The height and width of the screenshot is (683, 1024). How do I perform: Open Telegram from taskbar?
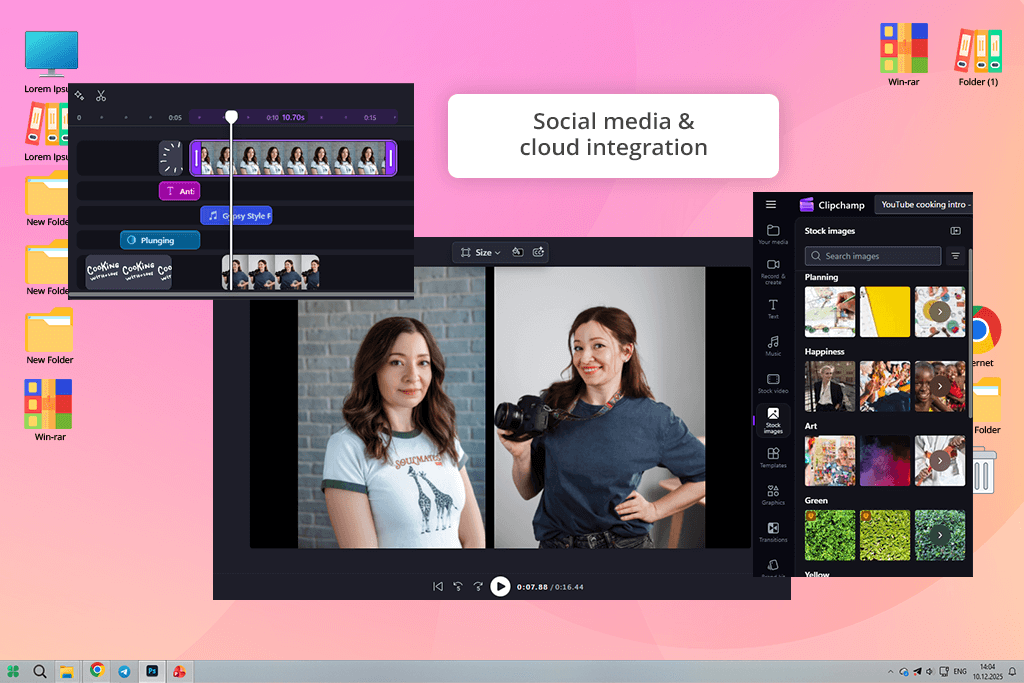(x=124, y=671)
